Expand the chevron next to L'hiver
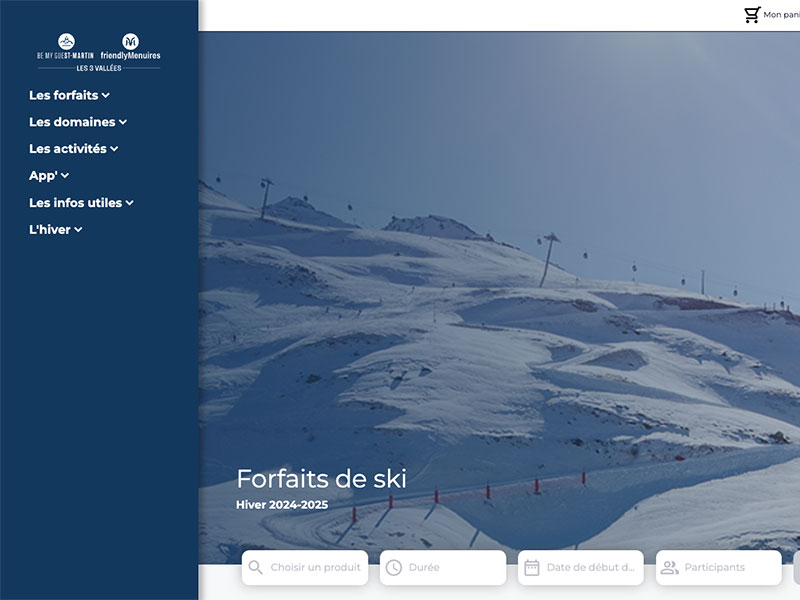Image resolution: width=800 pixels, height=600 pixels. coord(78,230)
